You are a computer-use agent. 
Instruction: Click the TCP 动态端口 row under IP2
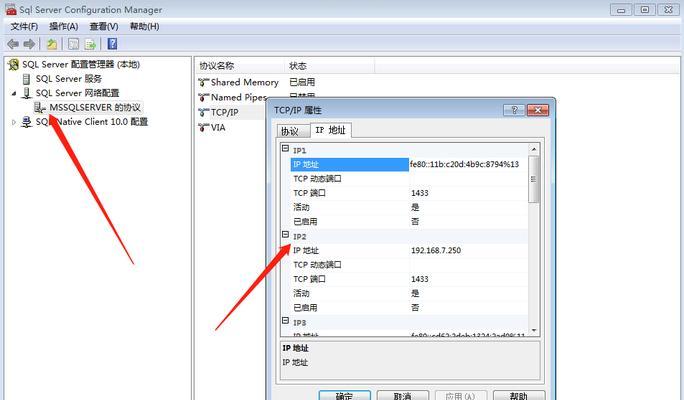409,265
